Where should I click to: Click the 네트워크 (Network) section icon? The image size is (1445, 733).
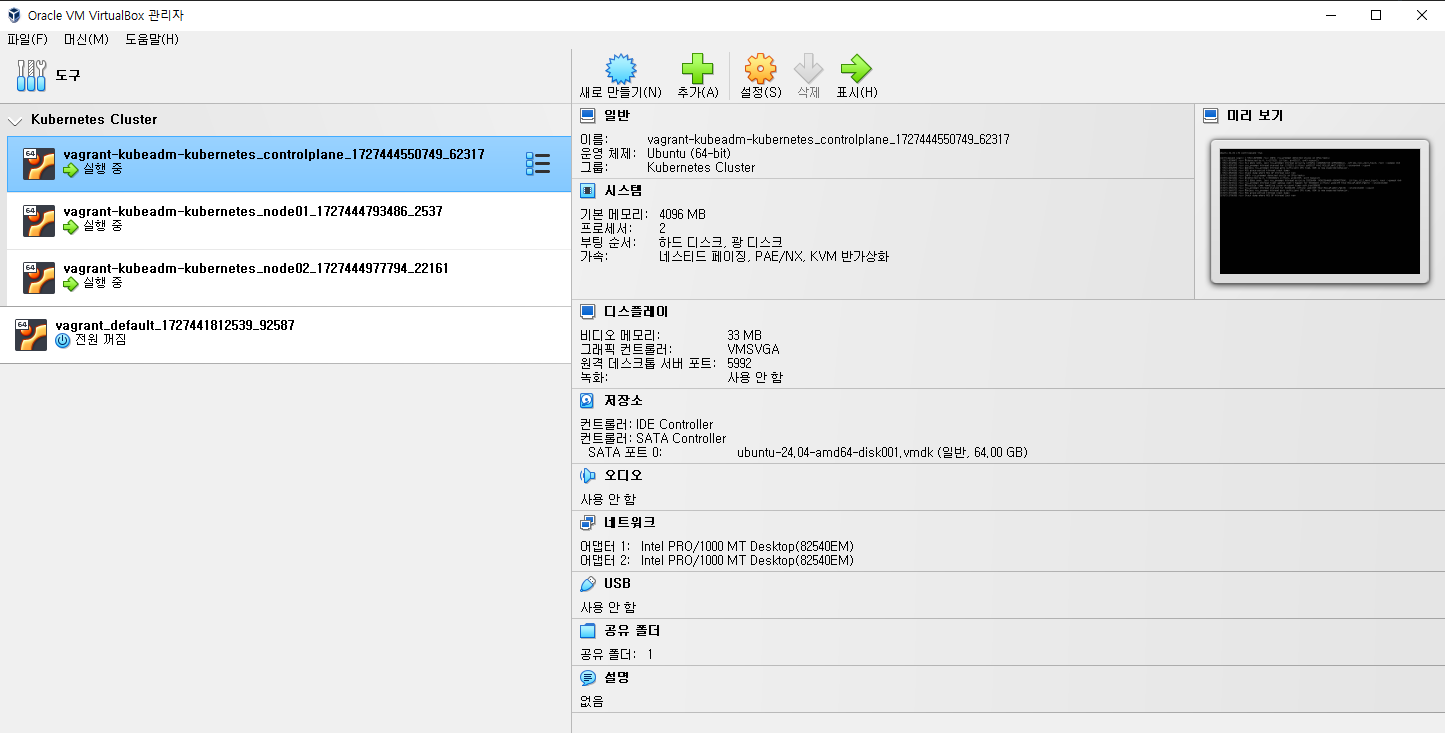[x=588, y=523]
